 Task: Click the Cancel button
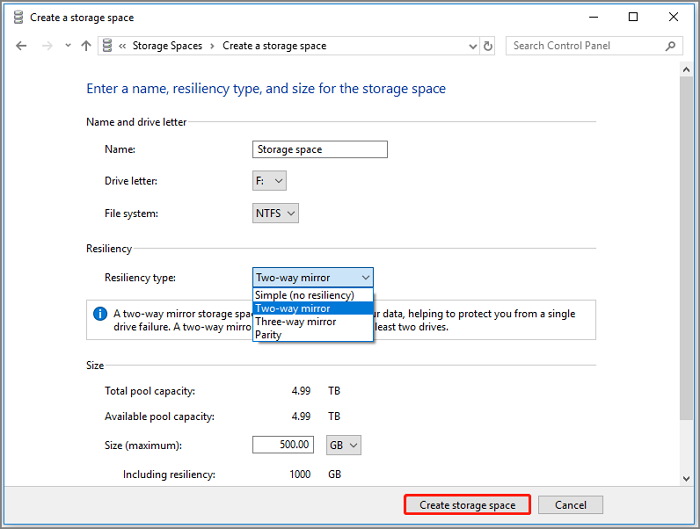(x=570, y=505)
